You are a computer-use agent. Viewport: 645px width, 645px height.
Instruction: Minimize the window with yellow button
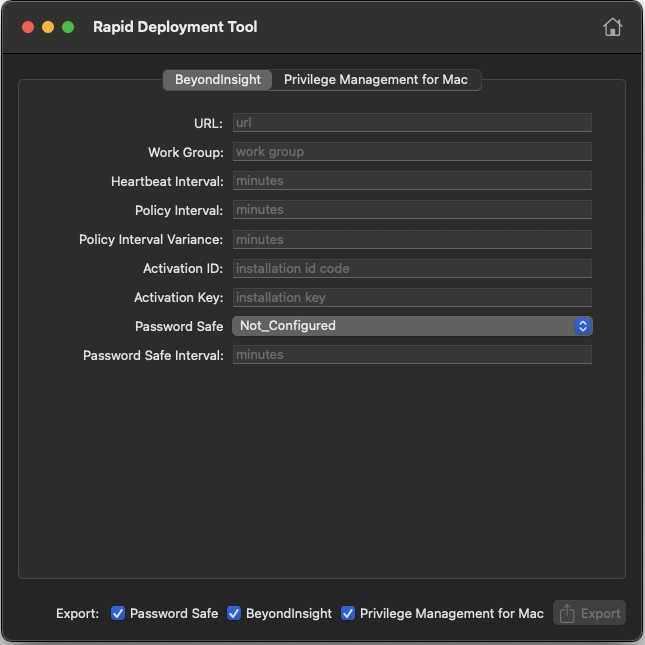click(x=48, y=27)
